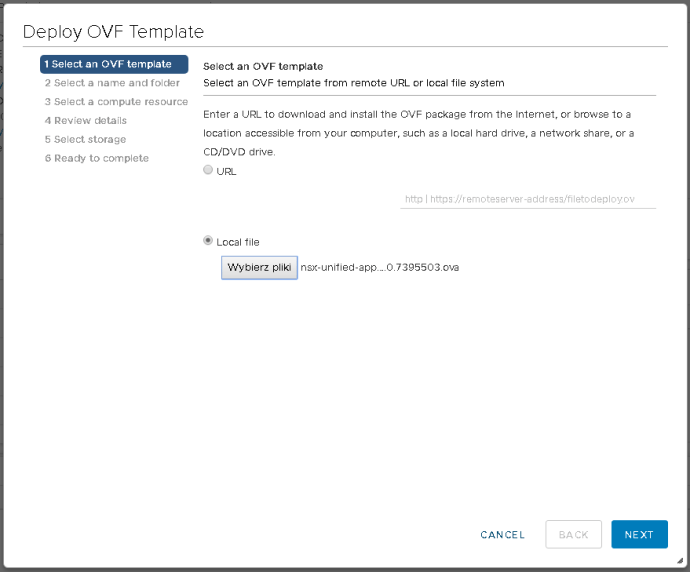Go to step 6 Ready to complete
Viewport: 690px width, 572px height.
pyautogui.click(x=96, y=159)
